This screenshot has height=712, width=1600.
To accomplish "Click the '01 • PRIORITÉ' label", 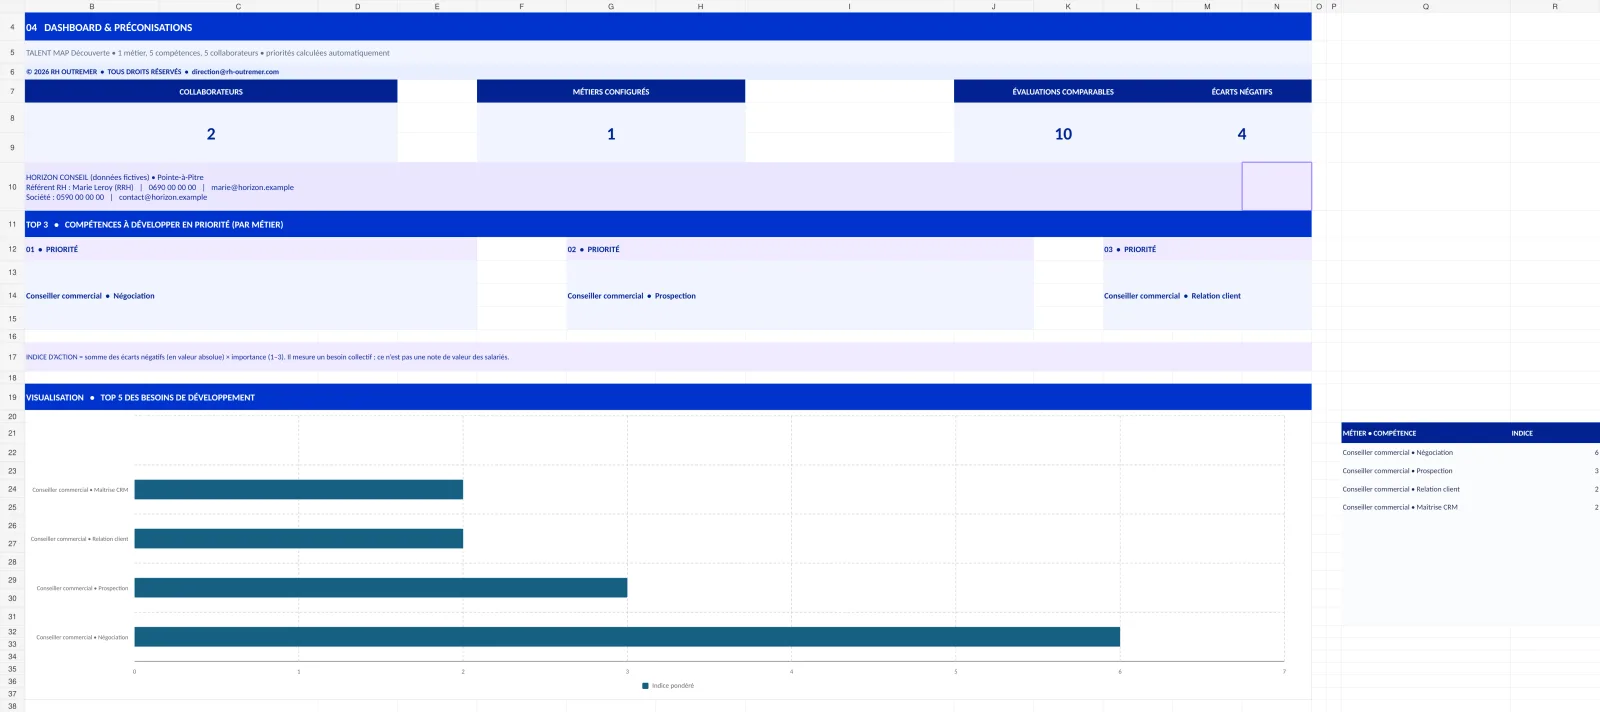I will [x=52, y=249].
